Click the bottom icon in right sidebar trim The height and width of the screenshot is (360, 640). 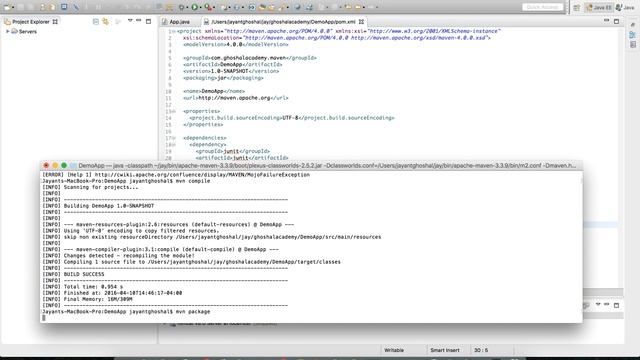click(x=633, y=45)
